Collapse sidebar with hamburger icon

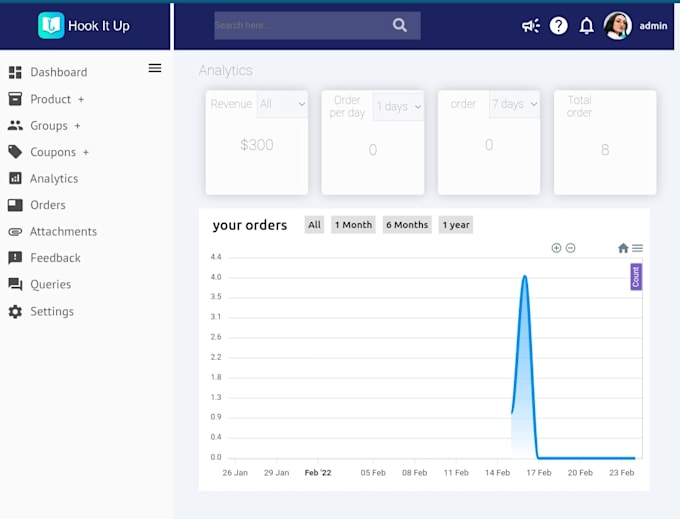tap(155, 68)
